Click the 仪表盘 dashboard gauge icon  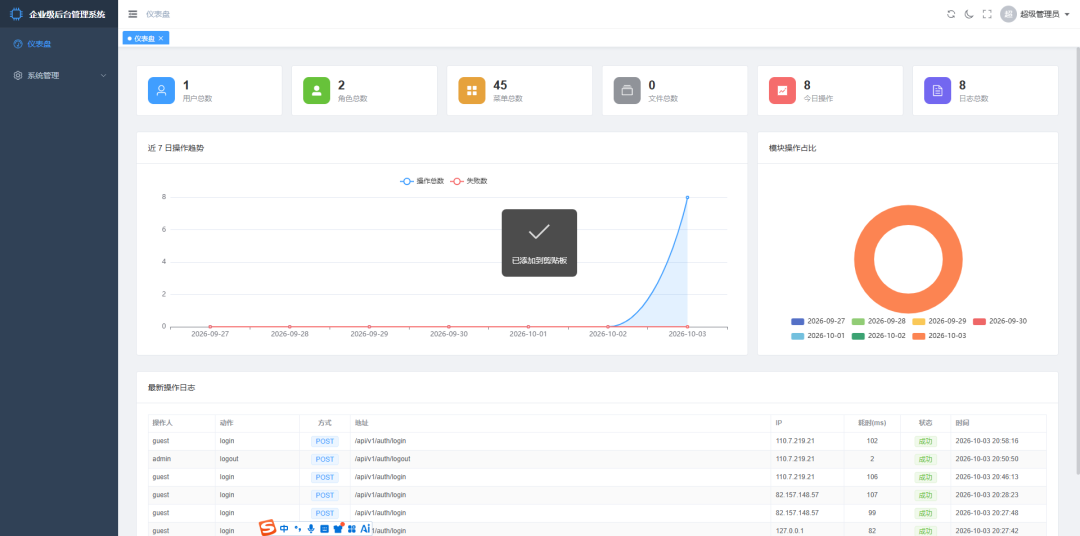click(18, 44)
